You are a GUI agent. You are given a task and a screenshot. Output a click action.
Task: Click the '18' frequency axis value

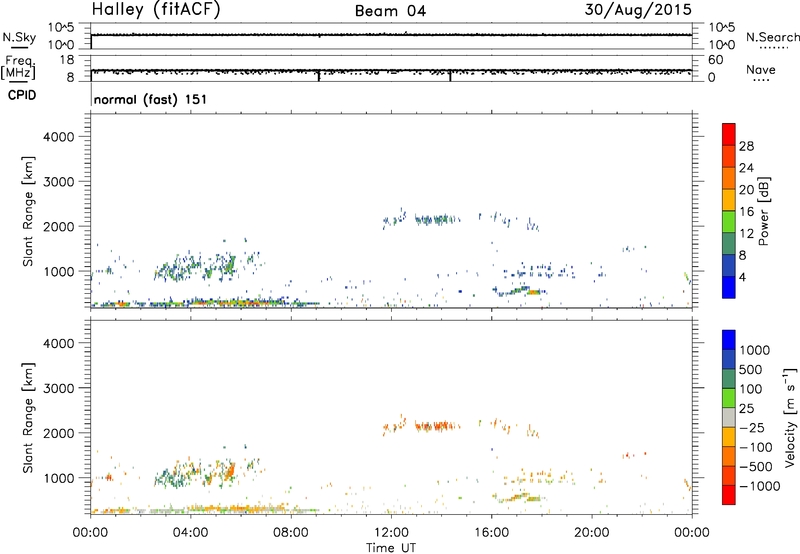pos(66,60)
